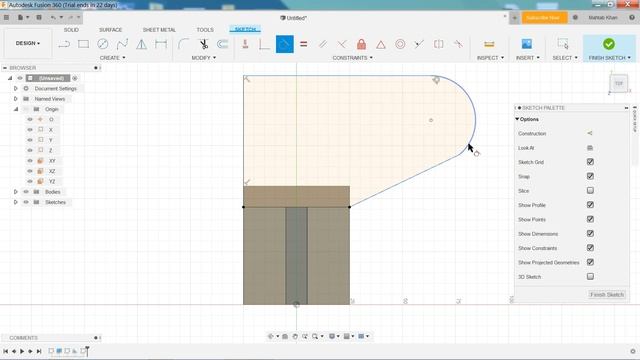Image resolution: width=640 pixels, height=360 pixels.
Task: Open the DESIGN workspace dropdown
Action: 28,43
